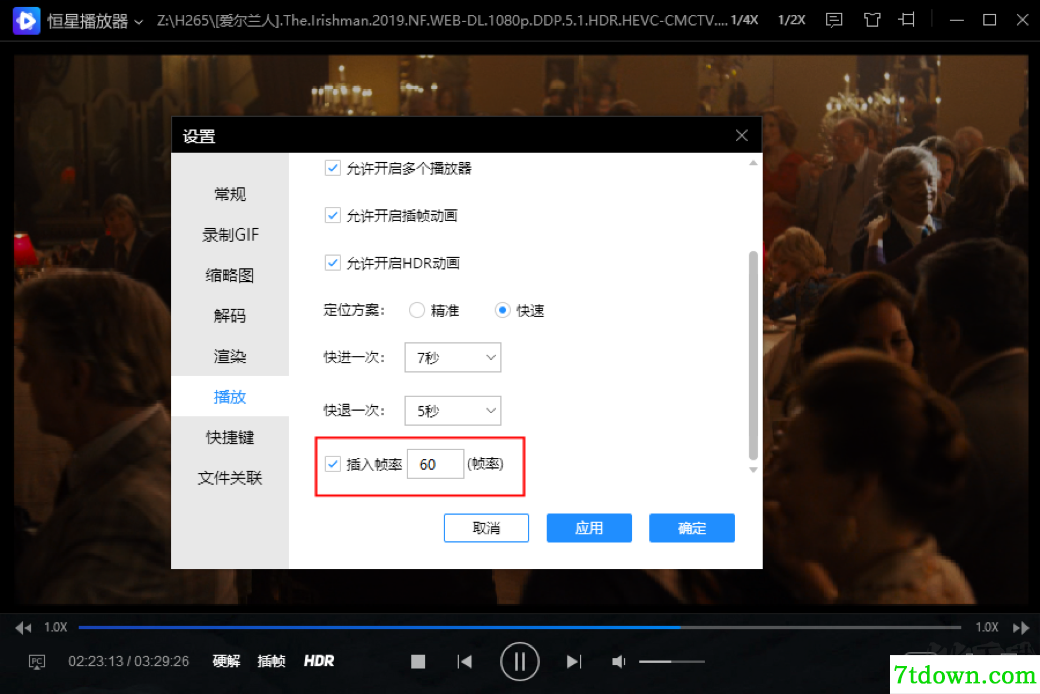Expand the 恒星播放器 menu arrow
The image size is (1040, 694).
[139, 22]
